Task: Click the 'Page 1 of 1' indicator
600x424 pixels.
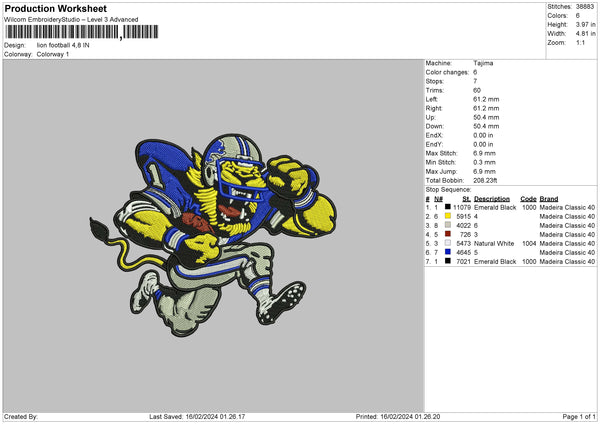Action: click(579, 416)
